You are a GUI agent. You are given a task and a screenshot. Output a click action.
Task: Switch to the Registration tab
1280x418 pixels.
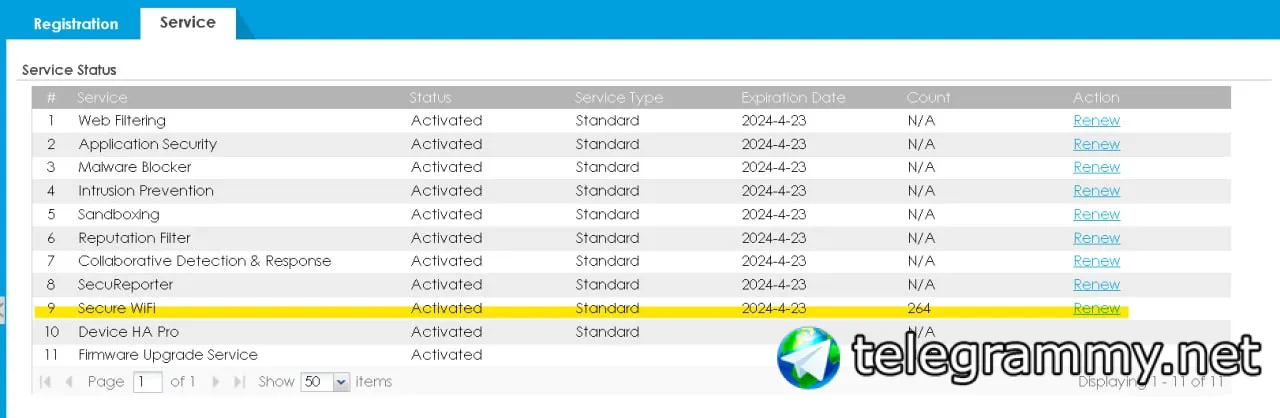76,24
